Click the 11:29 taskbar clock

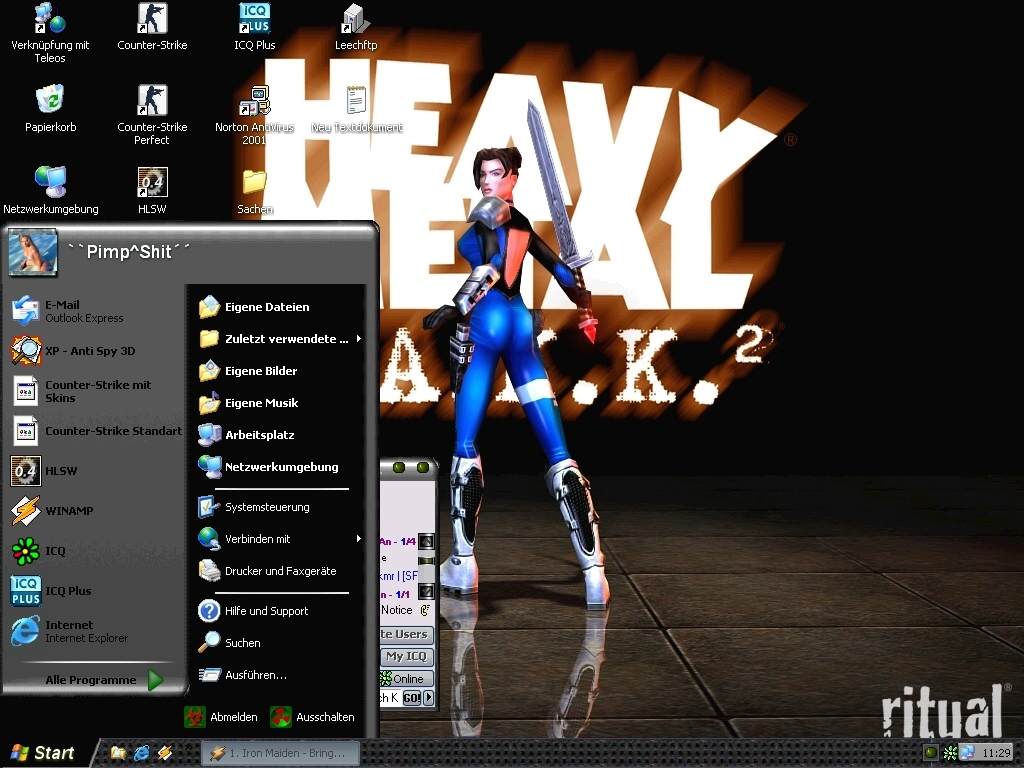pos(997,753)
